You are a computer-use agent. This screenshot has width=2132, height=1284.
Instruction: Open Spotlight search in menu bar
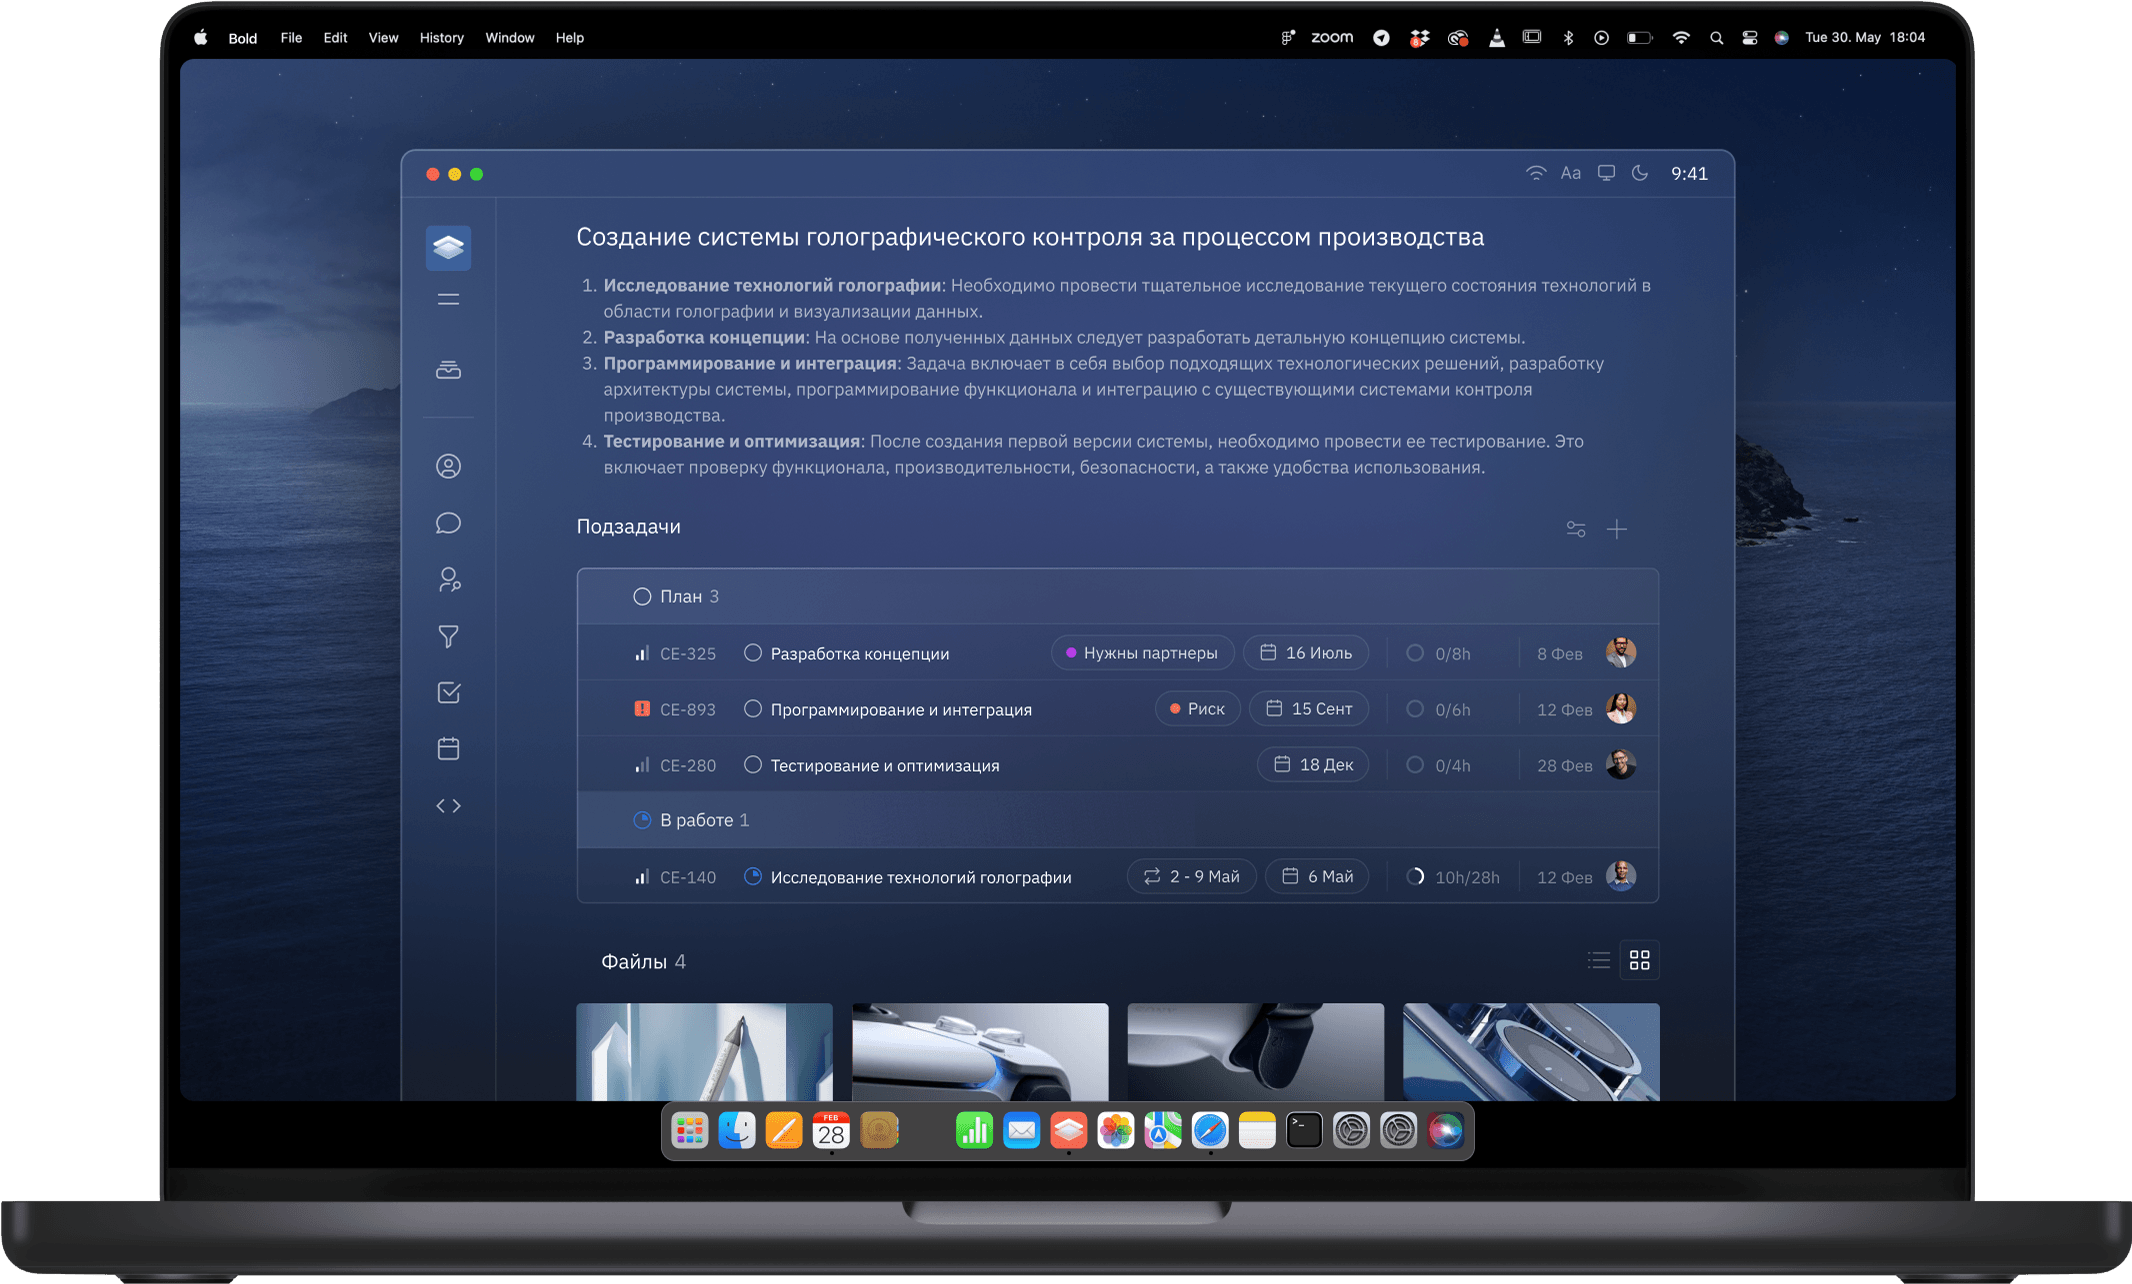1717,38
